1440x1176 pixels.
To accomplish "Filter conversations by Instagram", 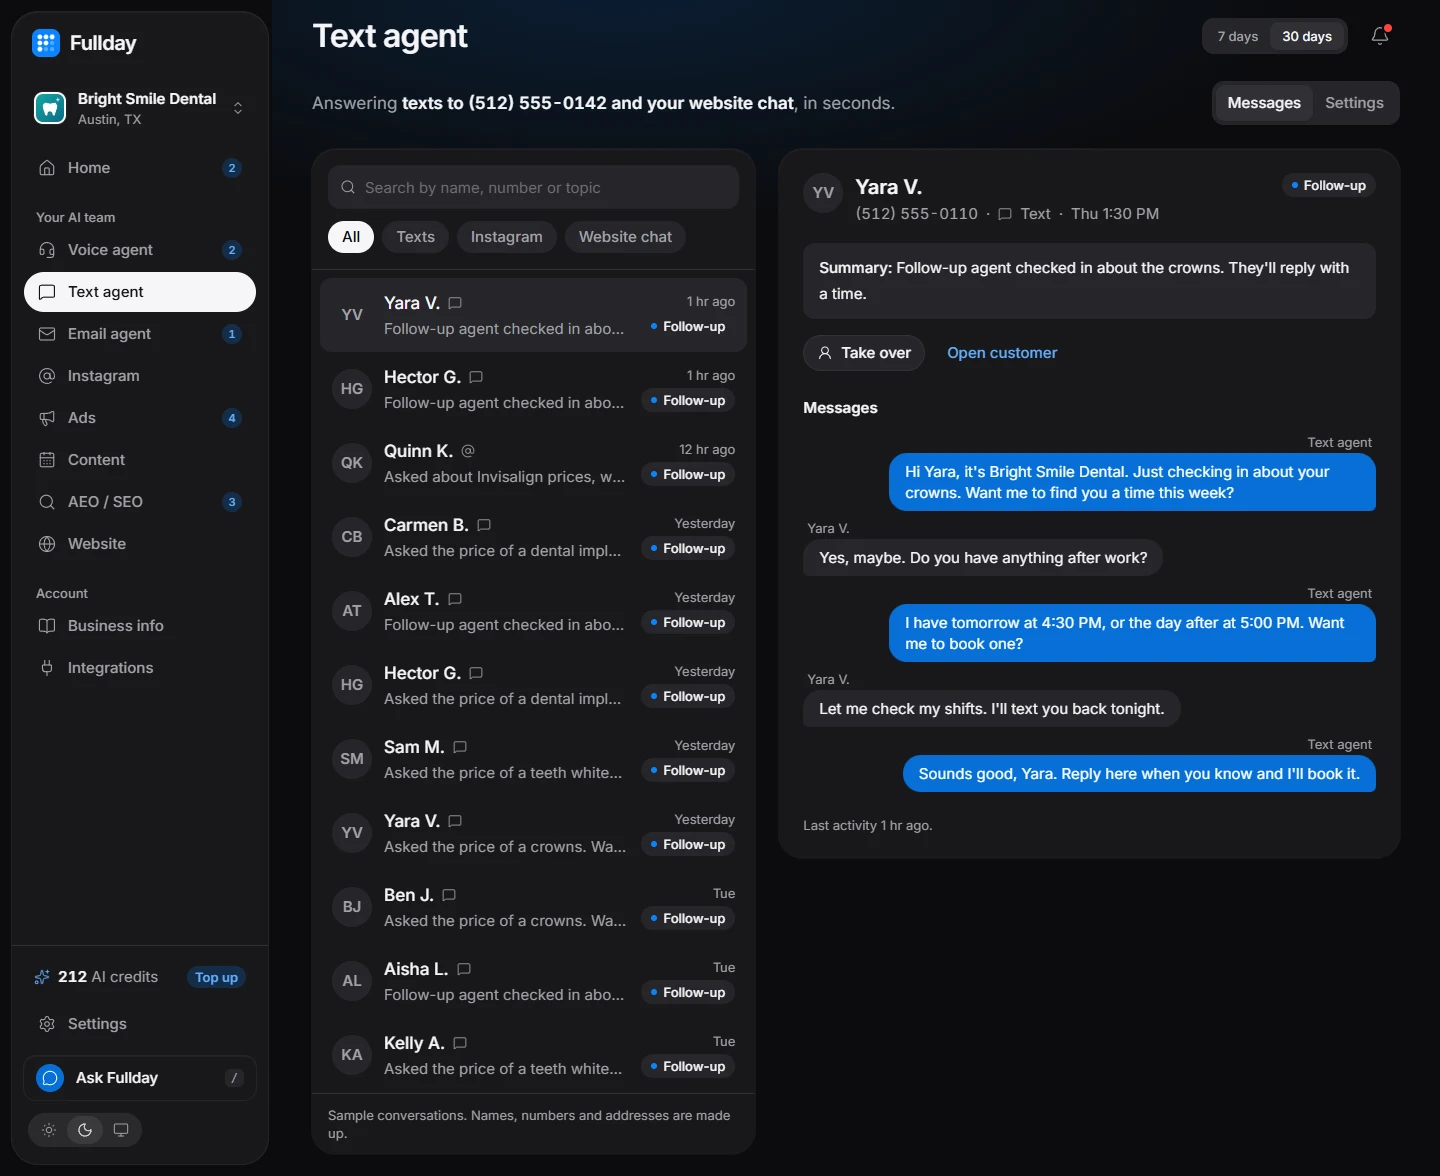I will (507, 237).
